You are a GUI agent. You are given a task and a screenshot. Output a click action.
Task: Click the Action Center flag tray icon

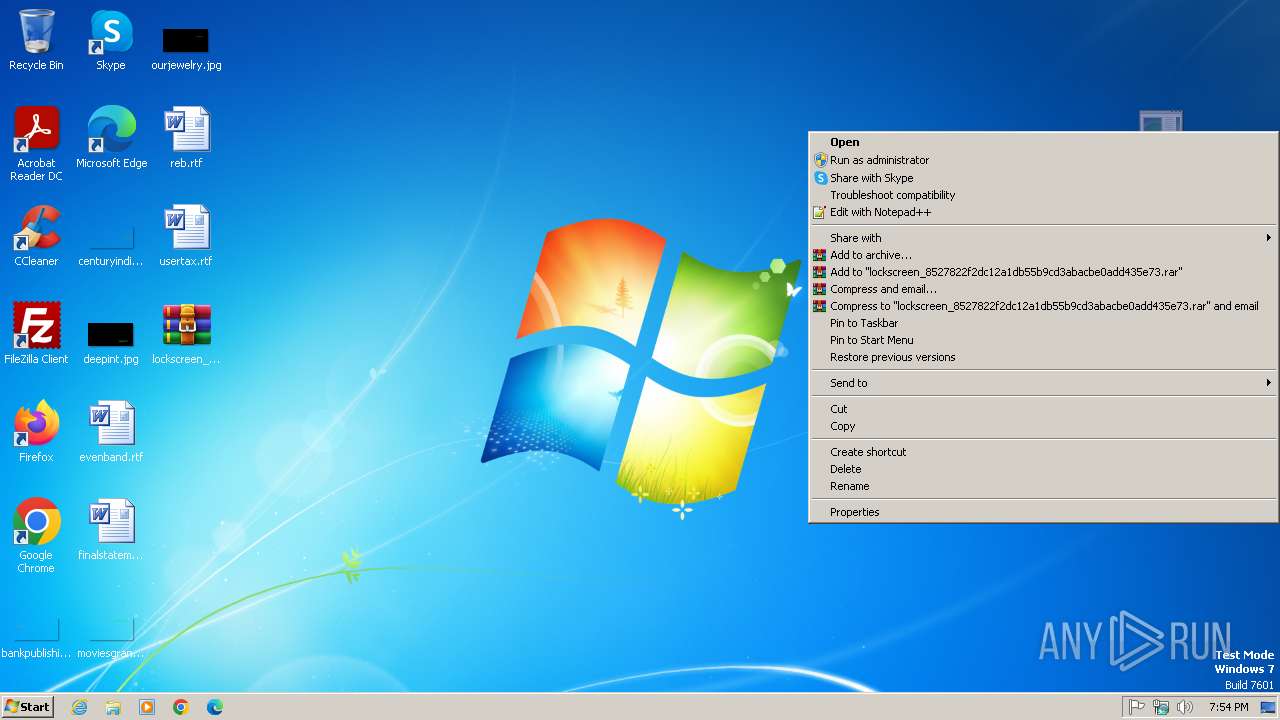tap(1137, 707)
